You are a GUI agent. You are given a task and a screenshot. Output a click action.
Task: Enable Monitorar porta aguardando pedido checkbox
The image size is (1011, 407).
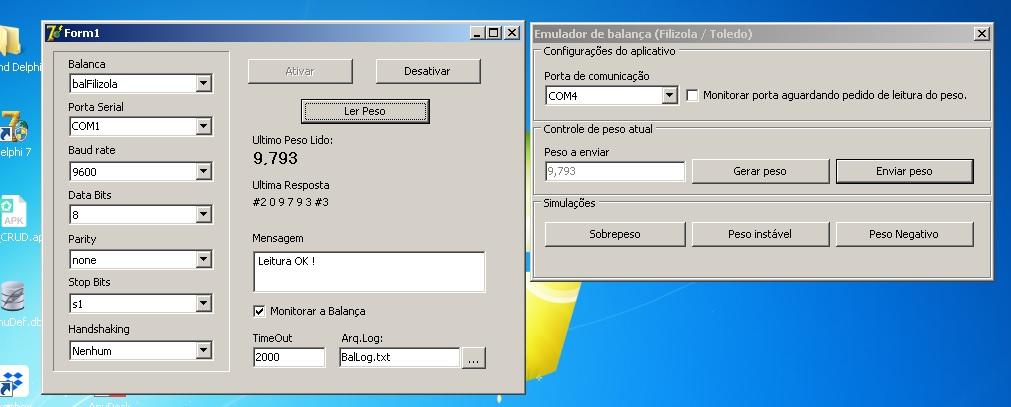pyautogui.click(x=692, y=95)
